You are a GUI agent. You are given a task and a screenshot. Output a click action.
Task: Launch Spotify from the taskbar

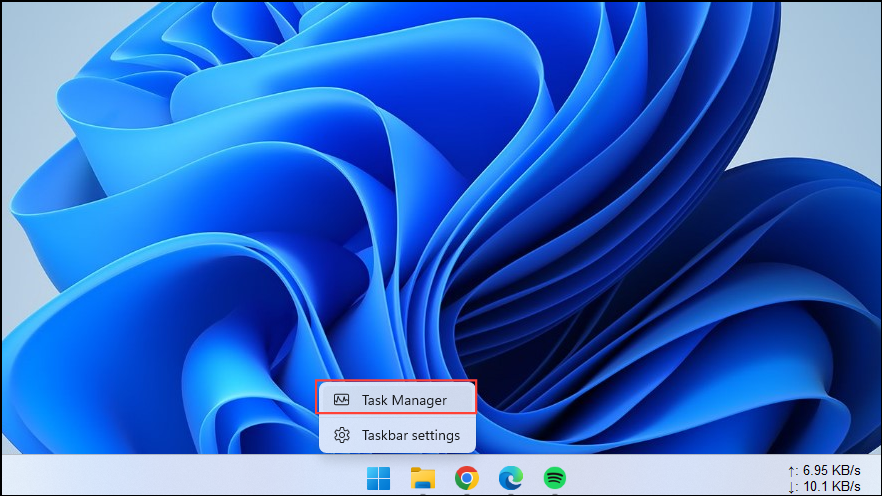point(555,478)
